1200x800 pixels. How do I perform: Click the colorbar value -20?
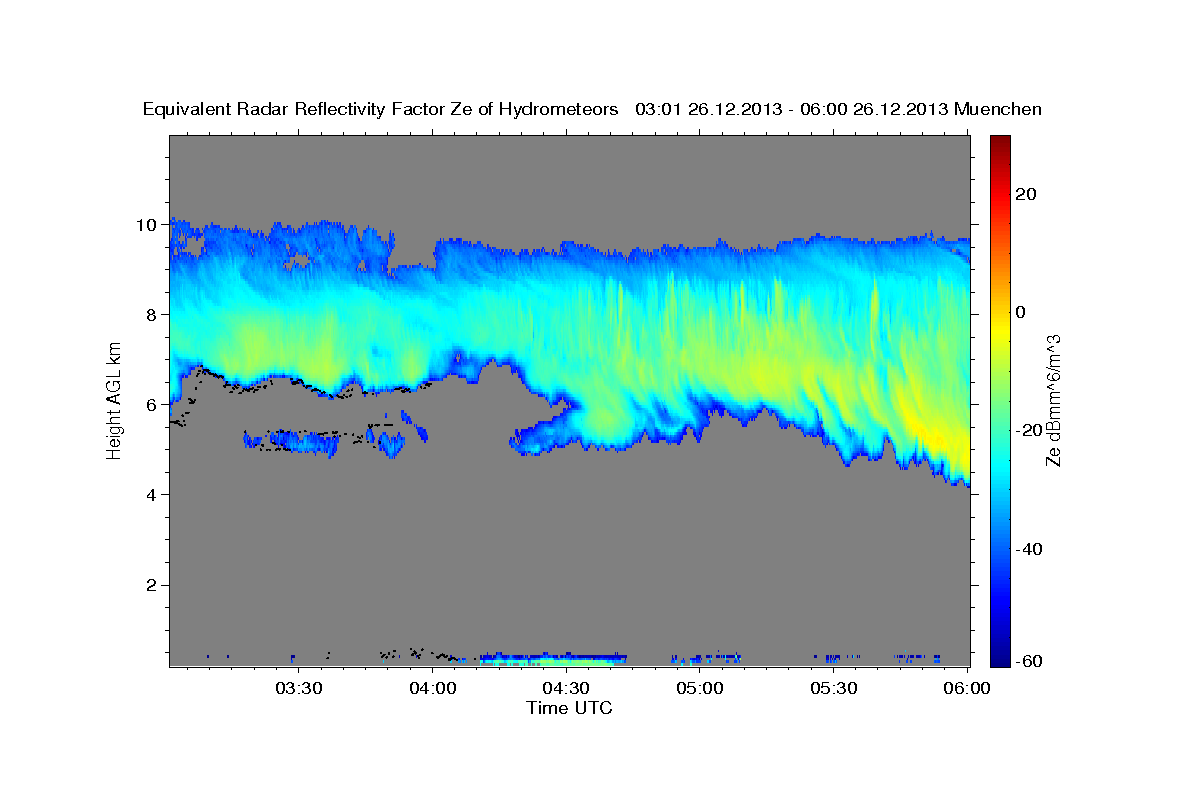(1027, 430)
